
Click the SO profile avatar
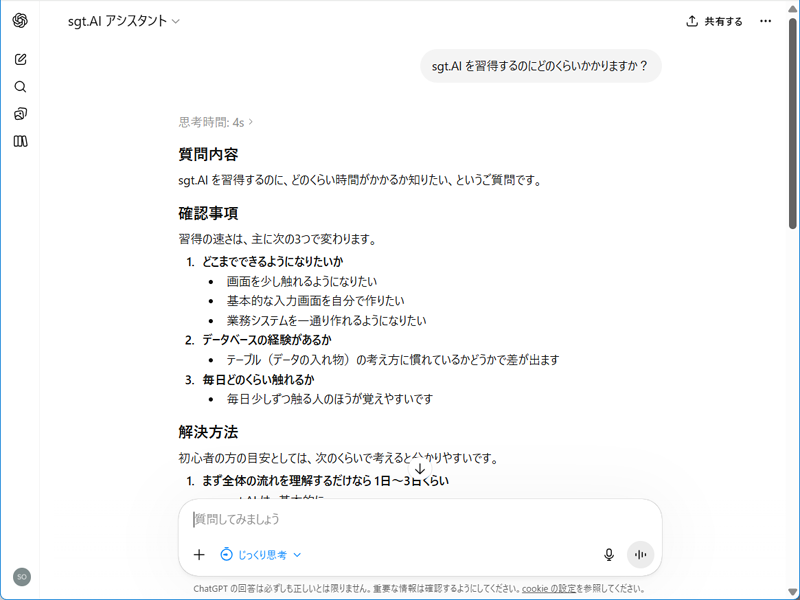22,577
